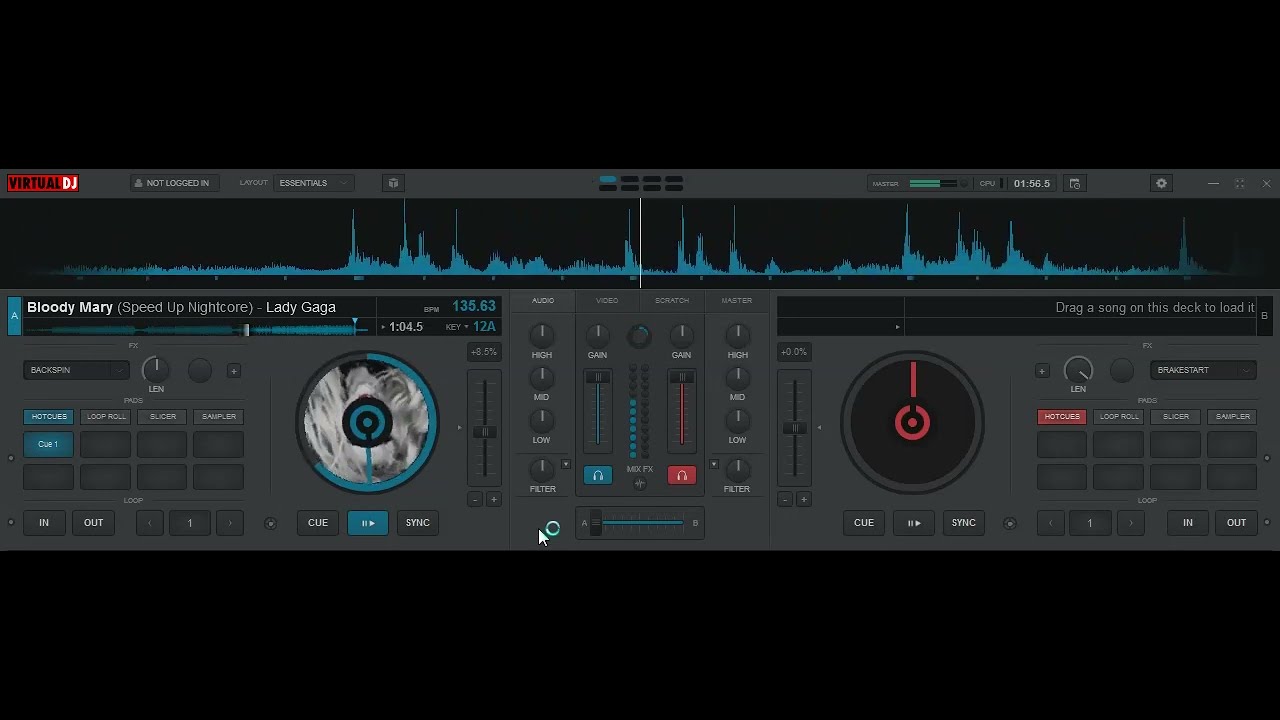Click the clock display reading 01:56.5

coord(1032,184)
